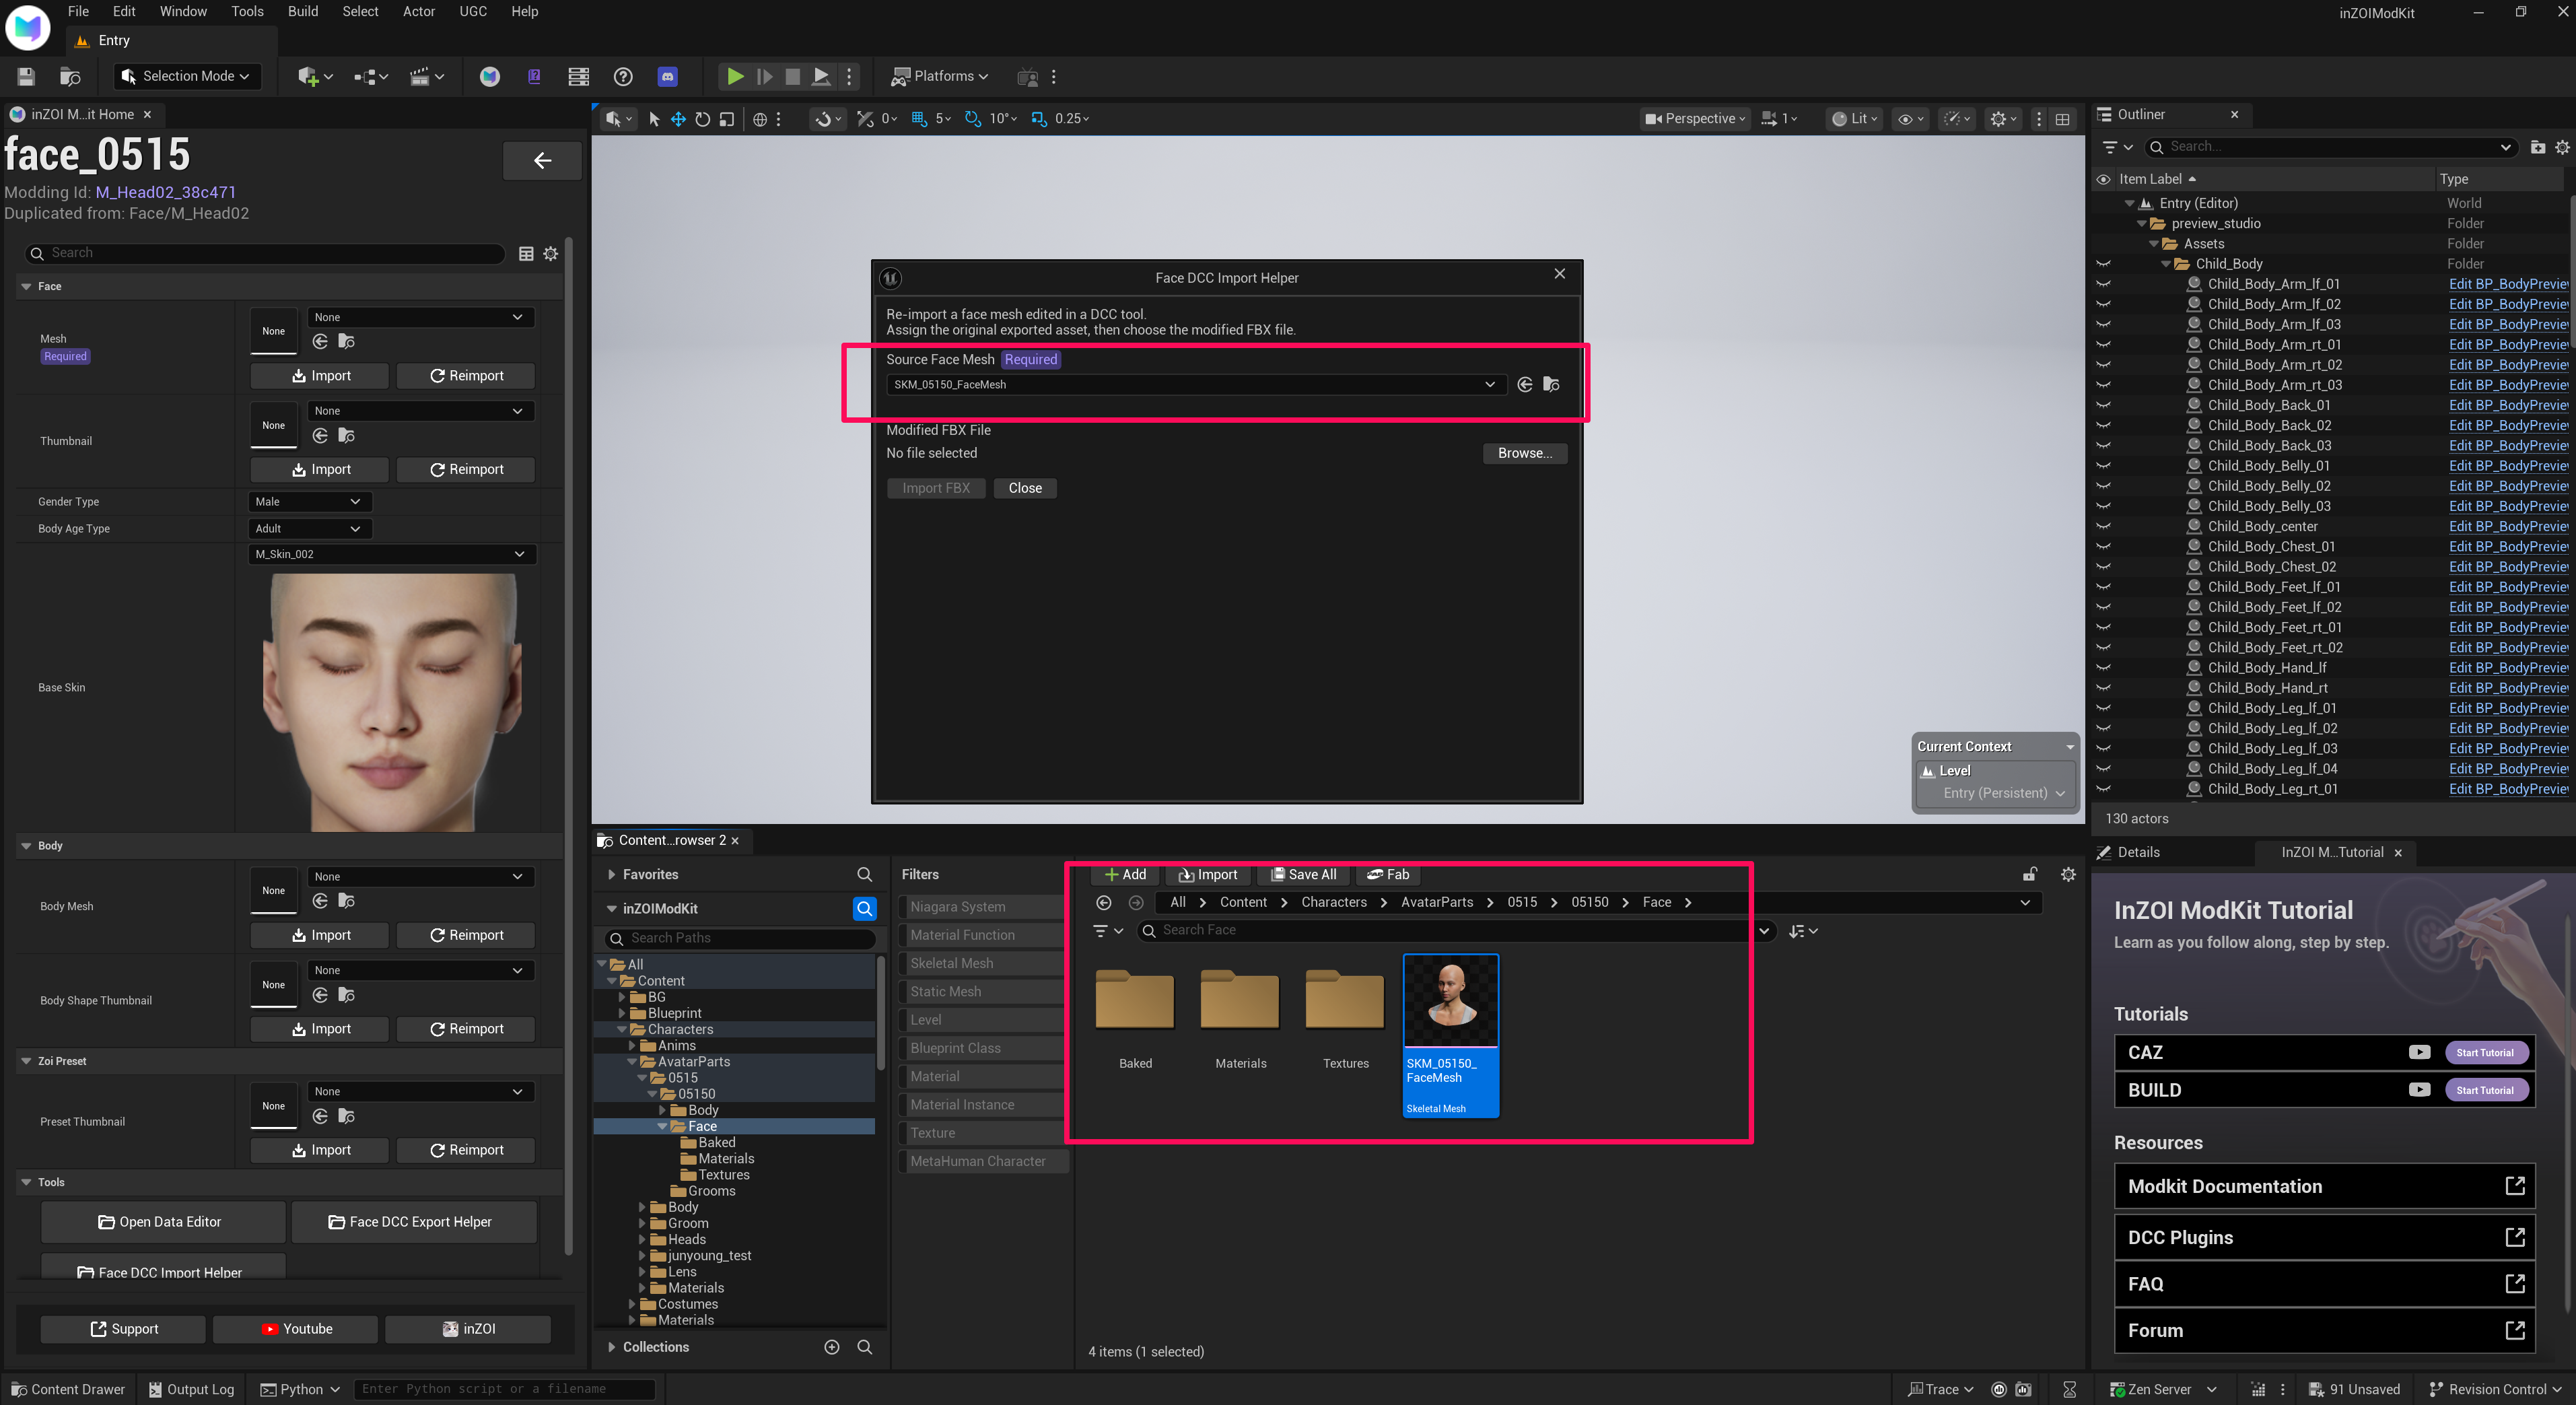Click Start Tutorial for CAZ
The image size is (2576, 1405).
[2485, 1053]
